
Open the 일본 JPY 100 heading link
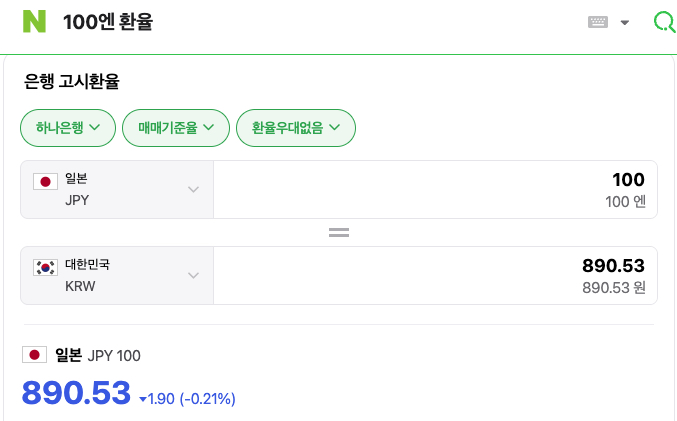[98, 355]
